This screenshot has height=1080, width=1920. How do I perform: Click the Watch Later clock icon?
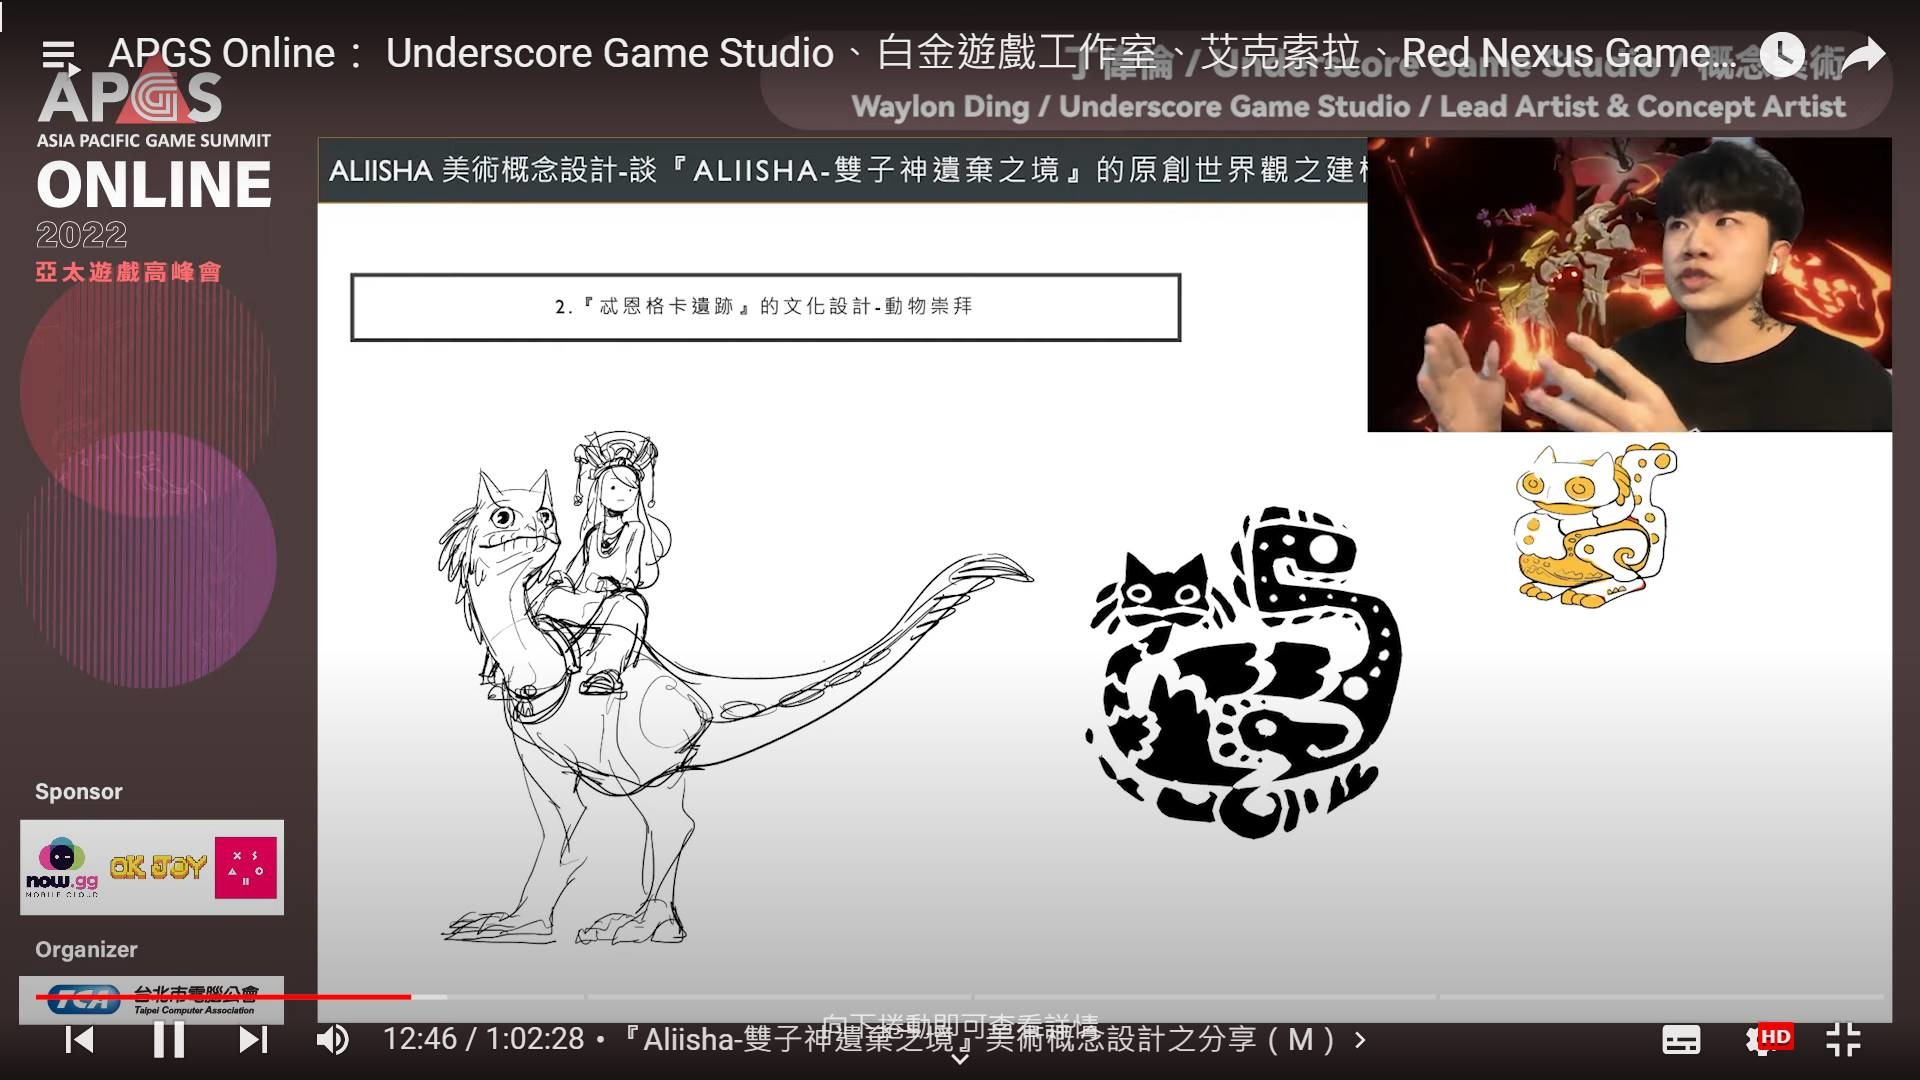[x=1782, y=54]
